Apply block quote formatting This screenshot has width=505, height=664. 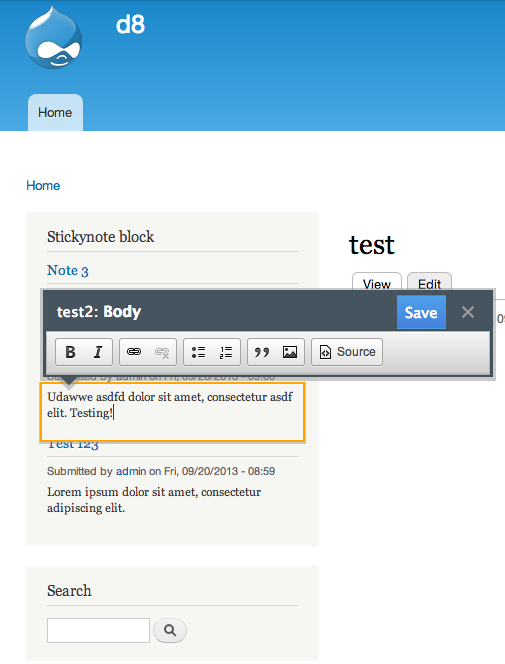pos(262,352)
